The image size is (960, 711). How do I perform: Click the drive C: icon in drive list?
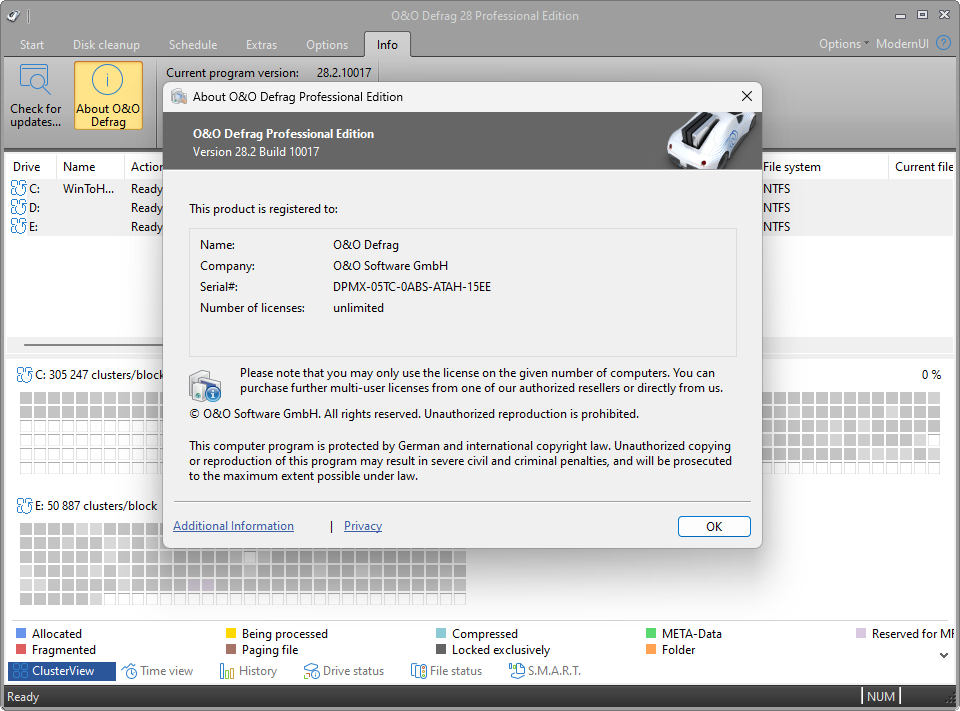click(19, 188)
